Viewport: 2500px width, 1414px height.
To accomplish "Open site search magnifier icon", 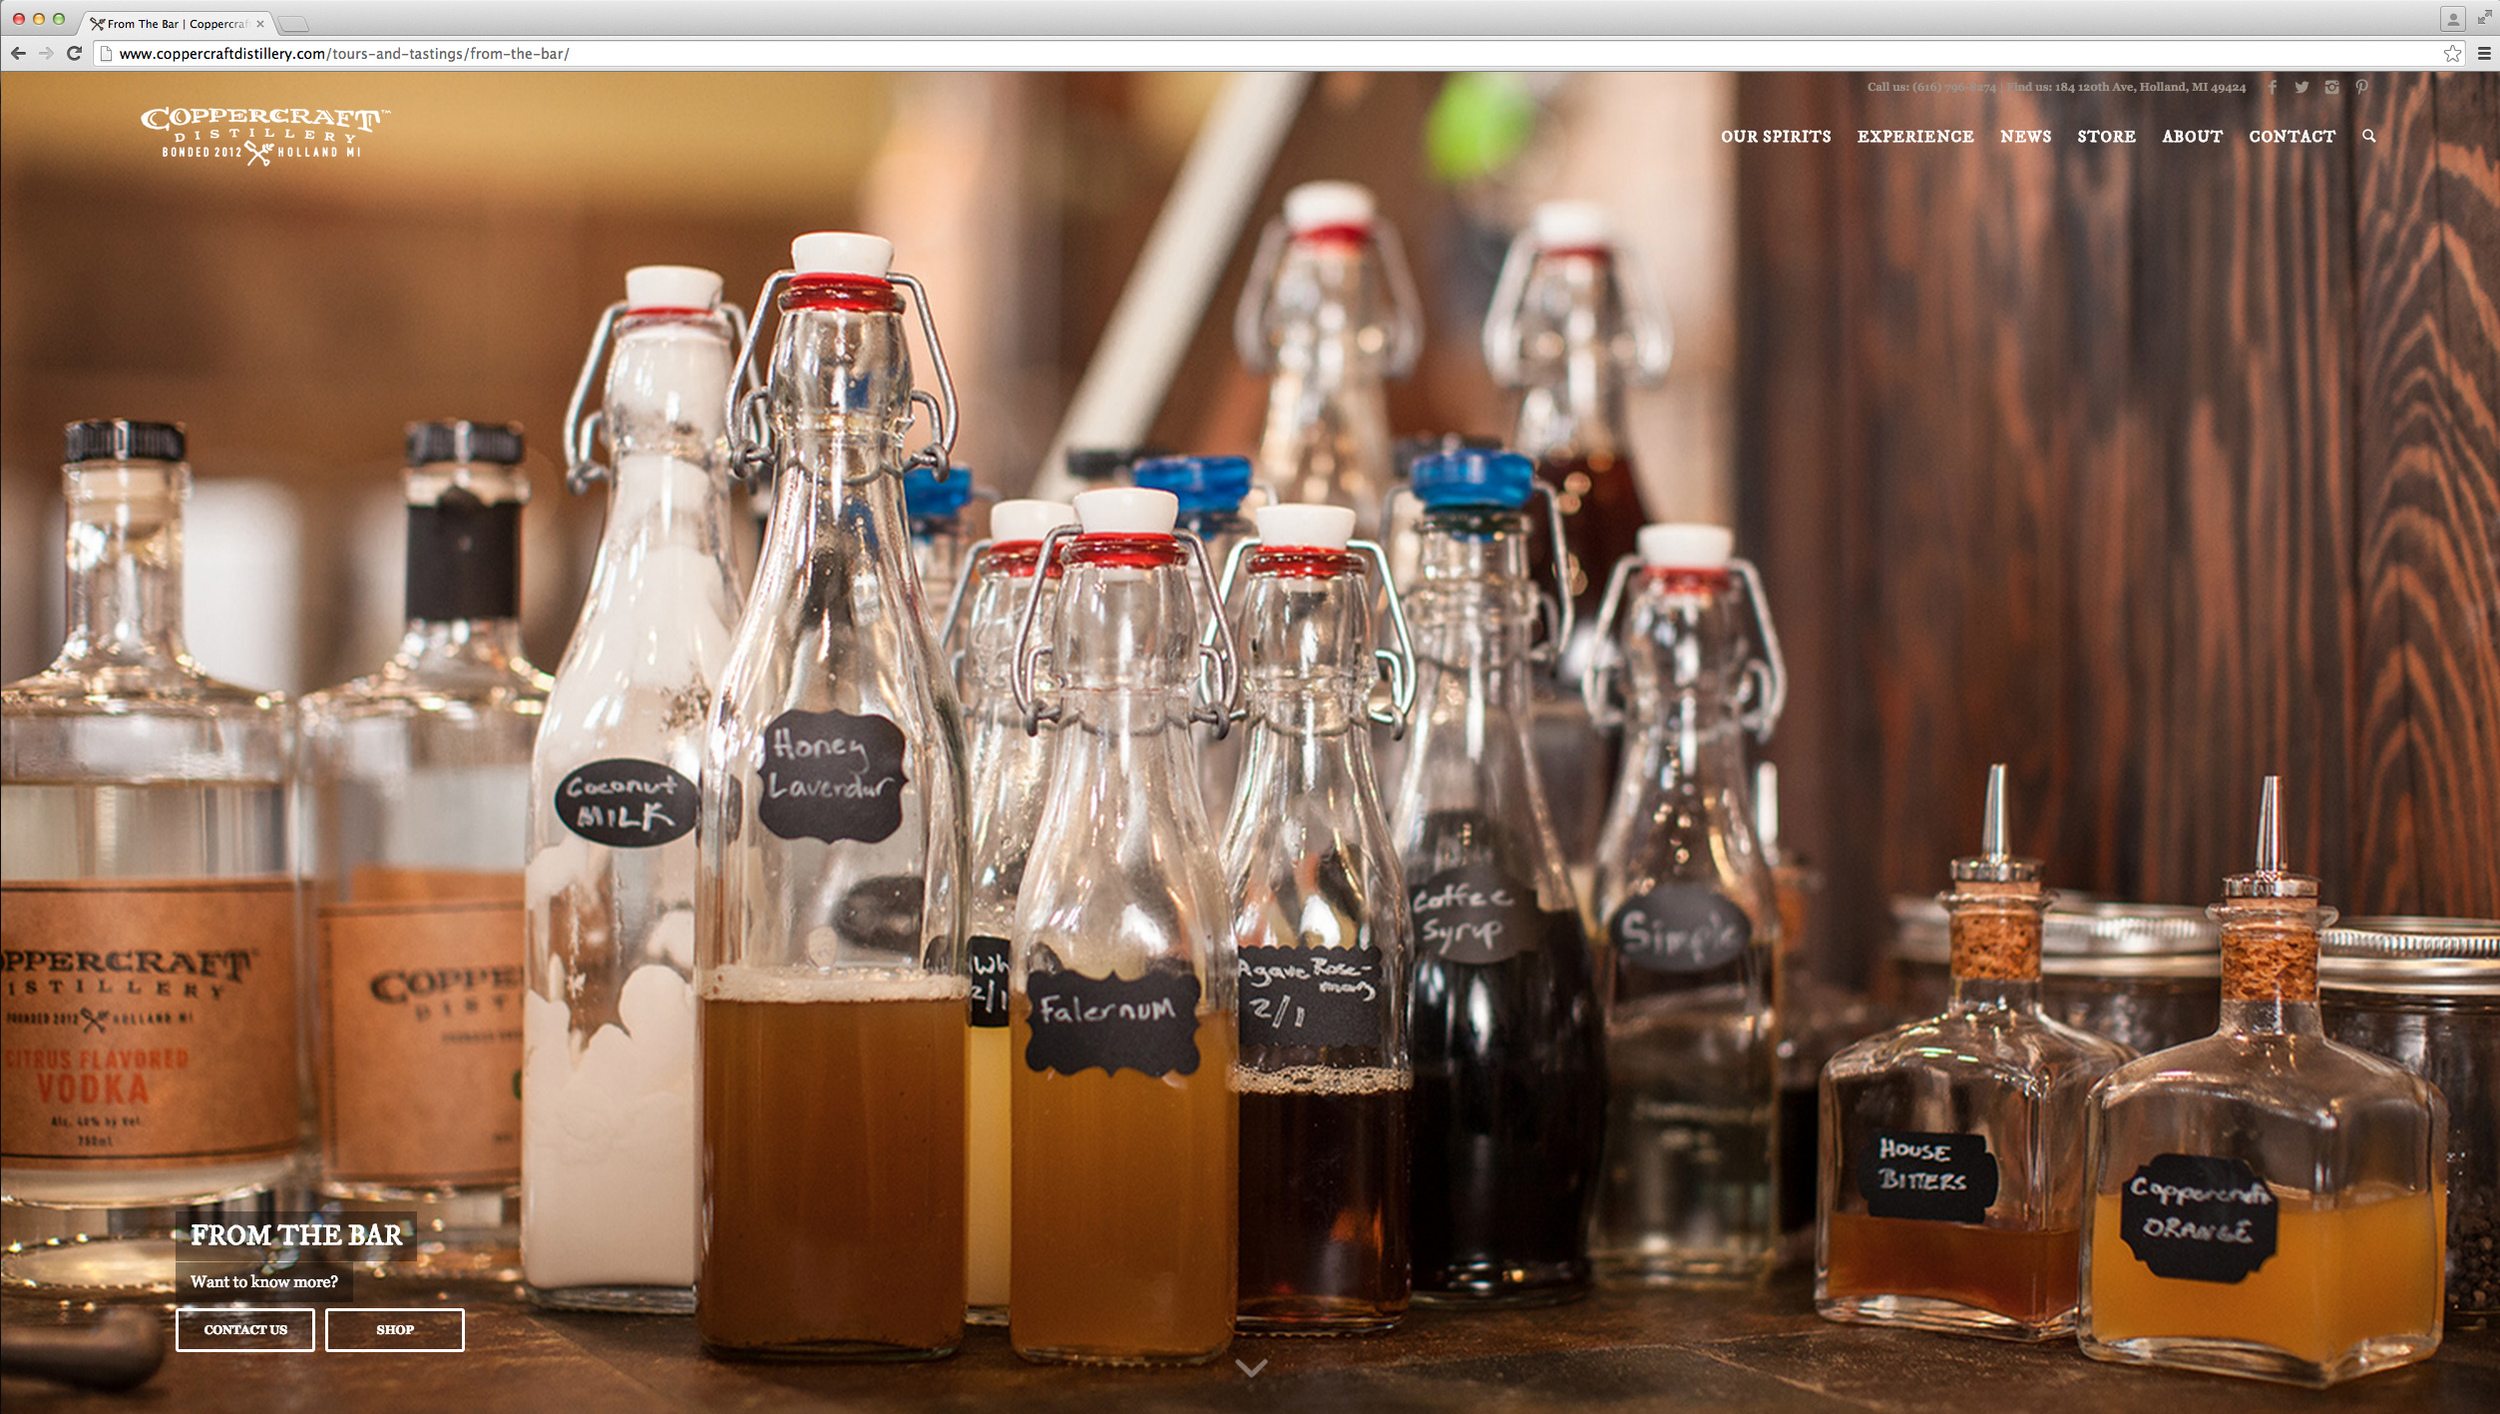I will [2369, 136].
